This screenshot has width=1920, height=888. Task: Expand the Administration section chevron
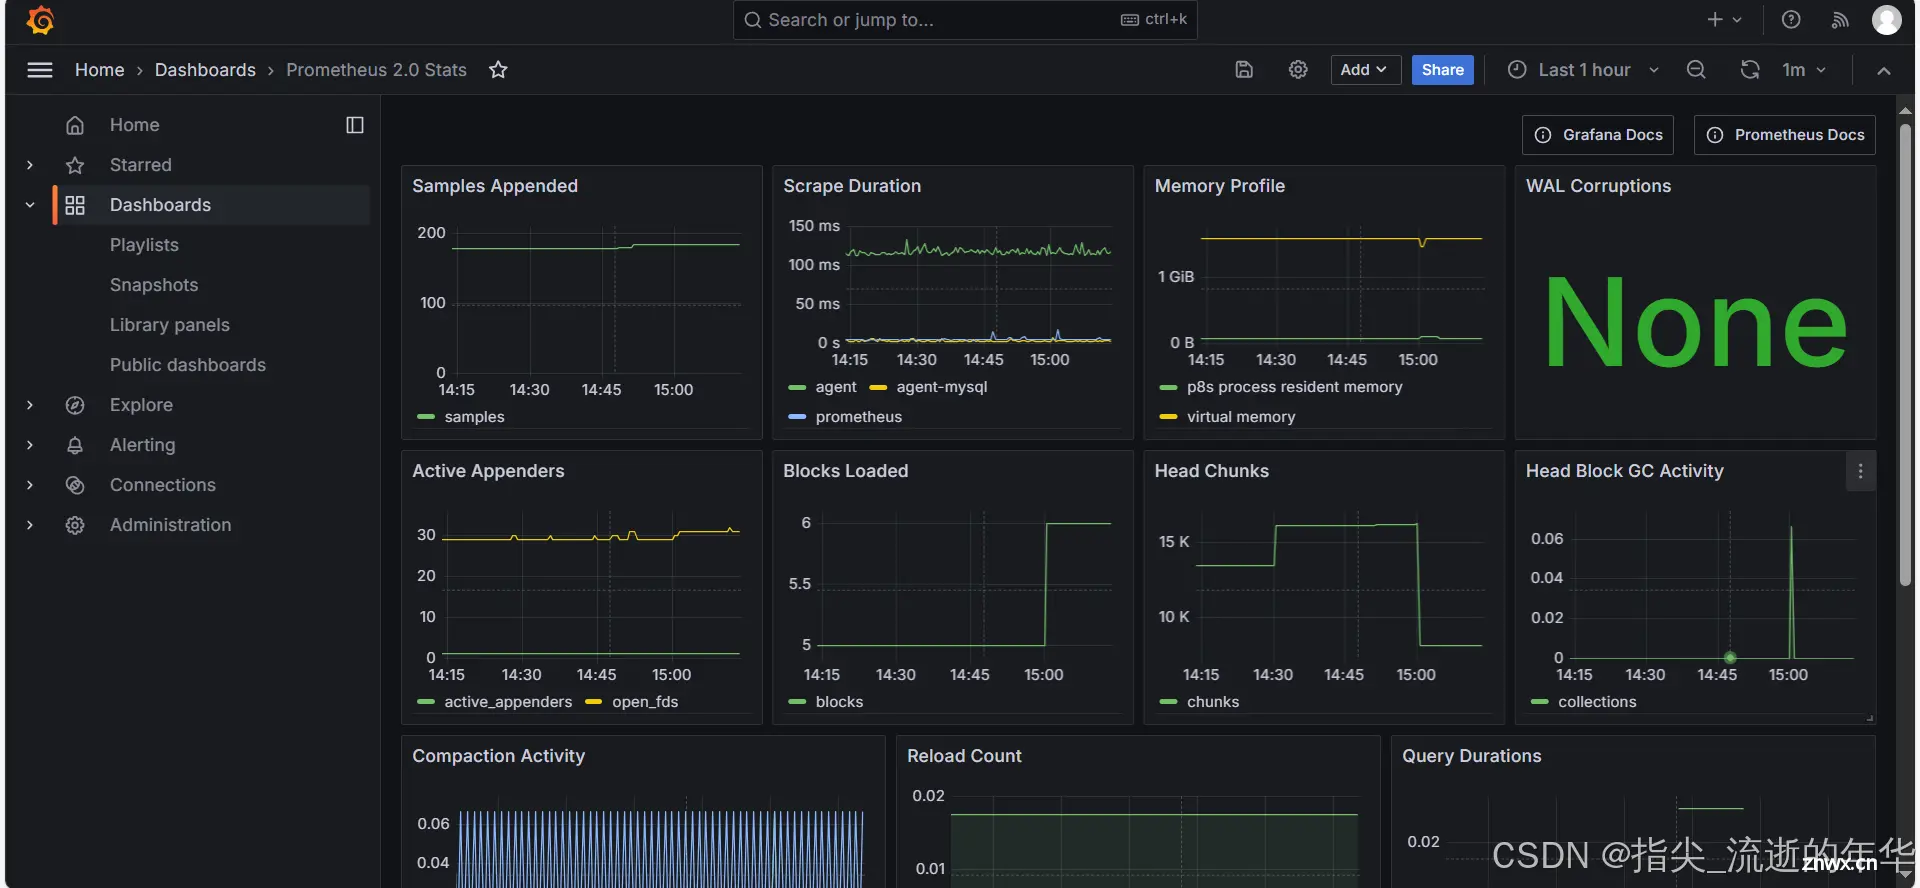click(30, 525)
